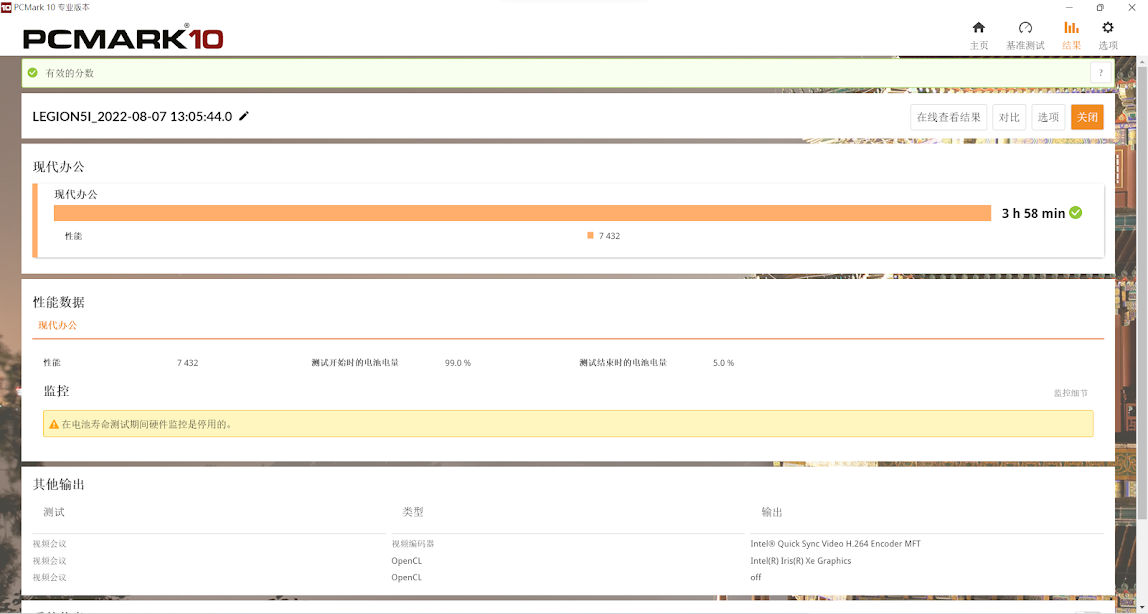Open the 选项 gear icon in header
The height and width of the screenshot is (614, 1148).
(1108, 28)
